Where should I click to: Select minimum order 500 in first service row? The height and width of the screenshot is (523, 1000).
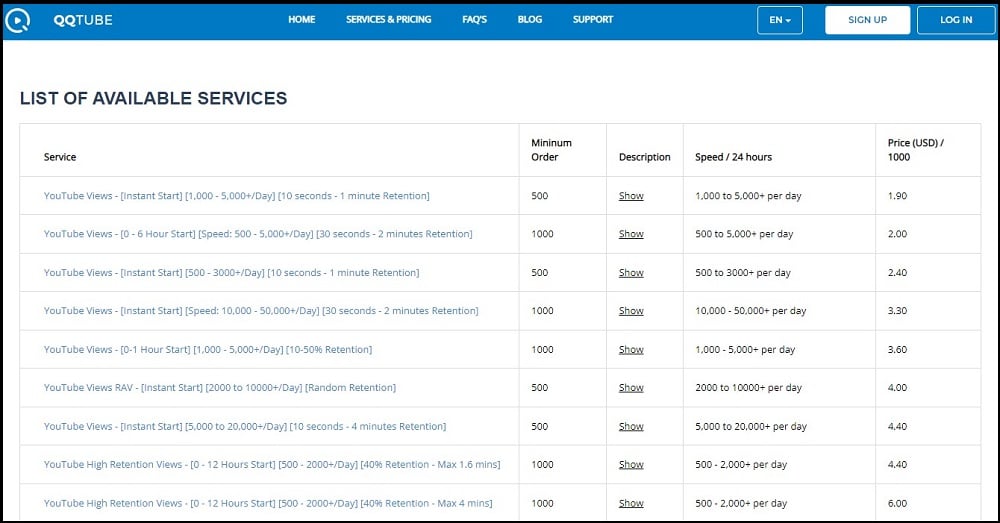[540, 196]
